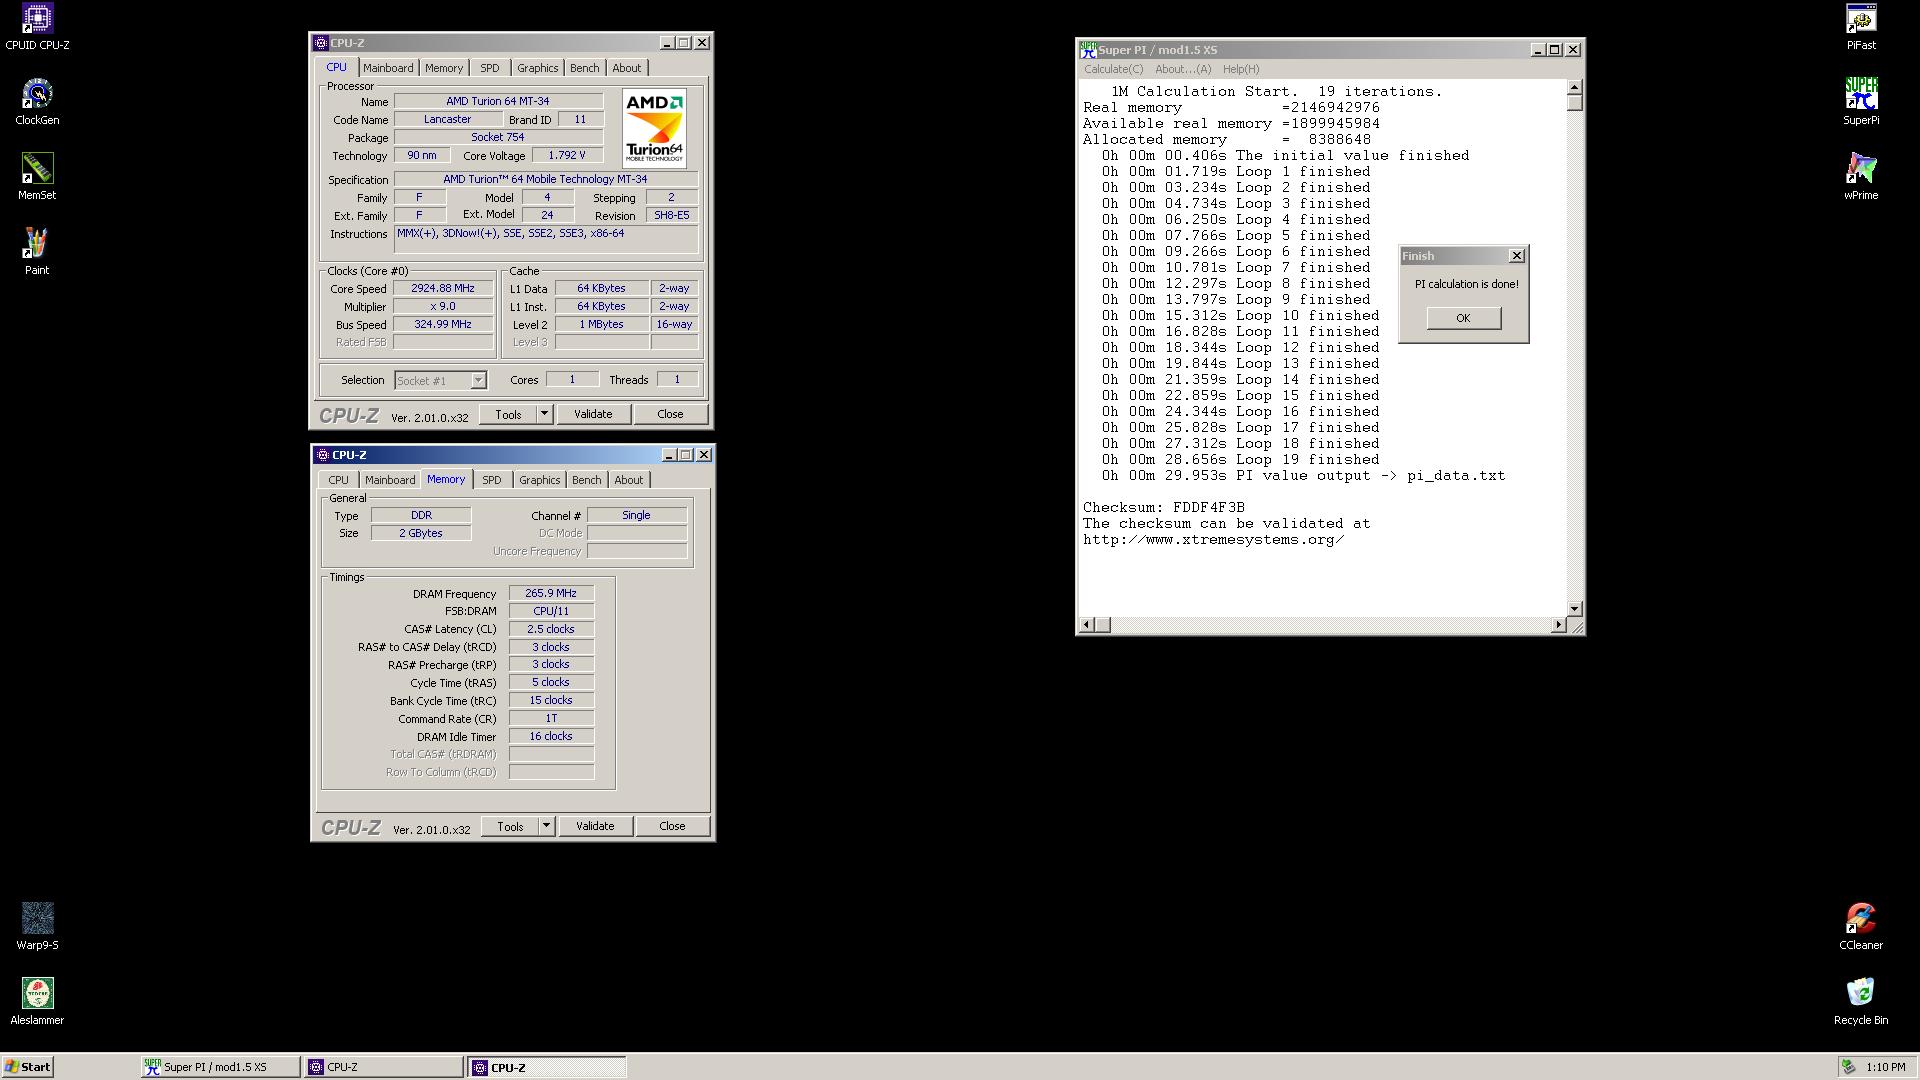Open the Warp9-S desktop icon
This screenshot has width=1920, height=1080.
(x=37, y=927)
